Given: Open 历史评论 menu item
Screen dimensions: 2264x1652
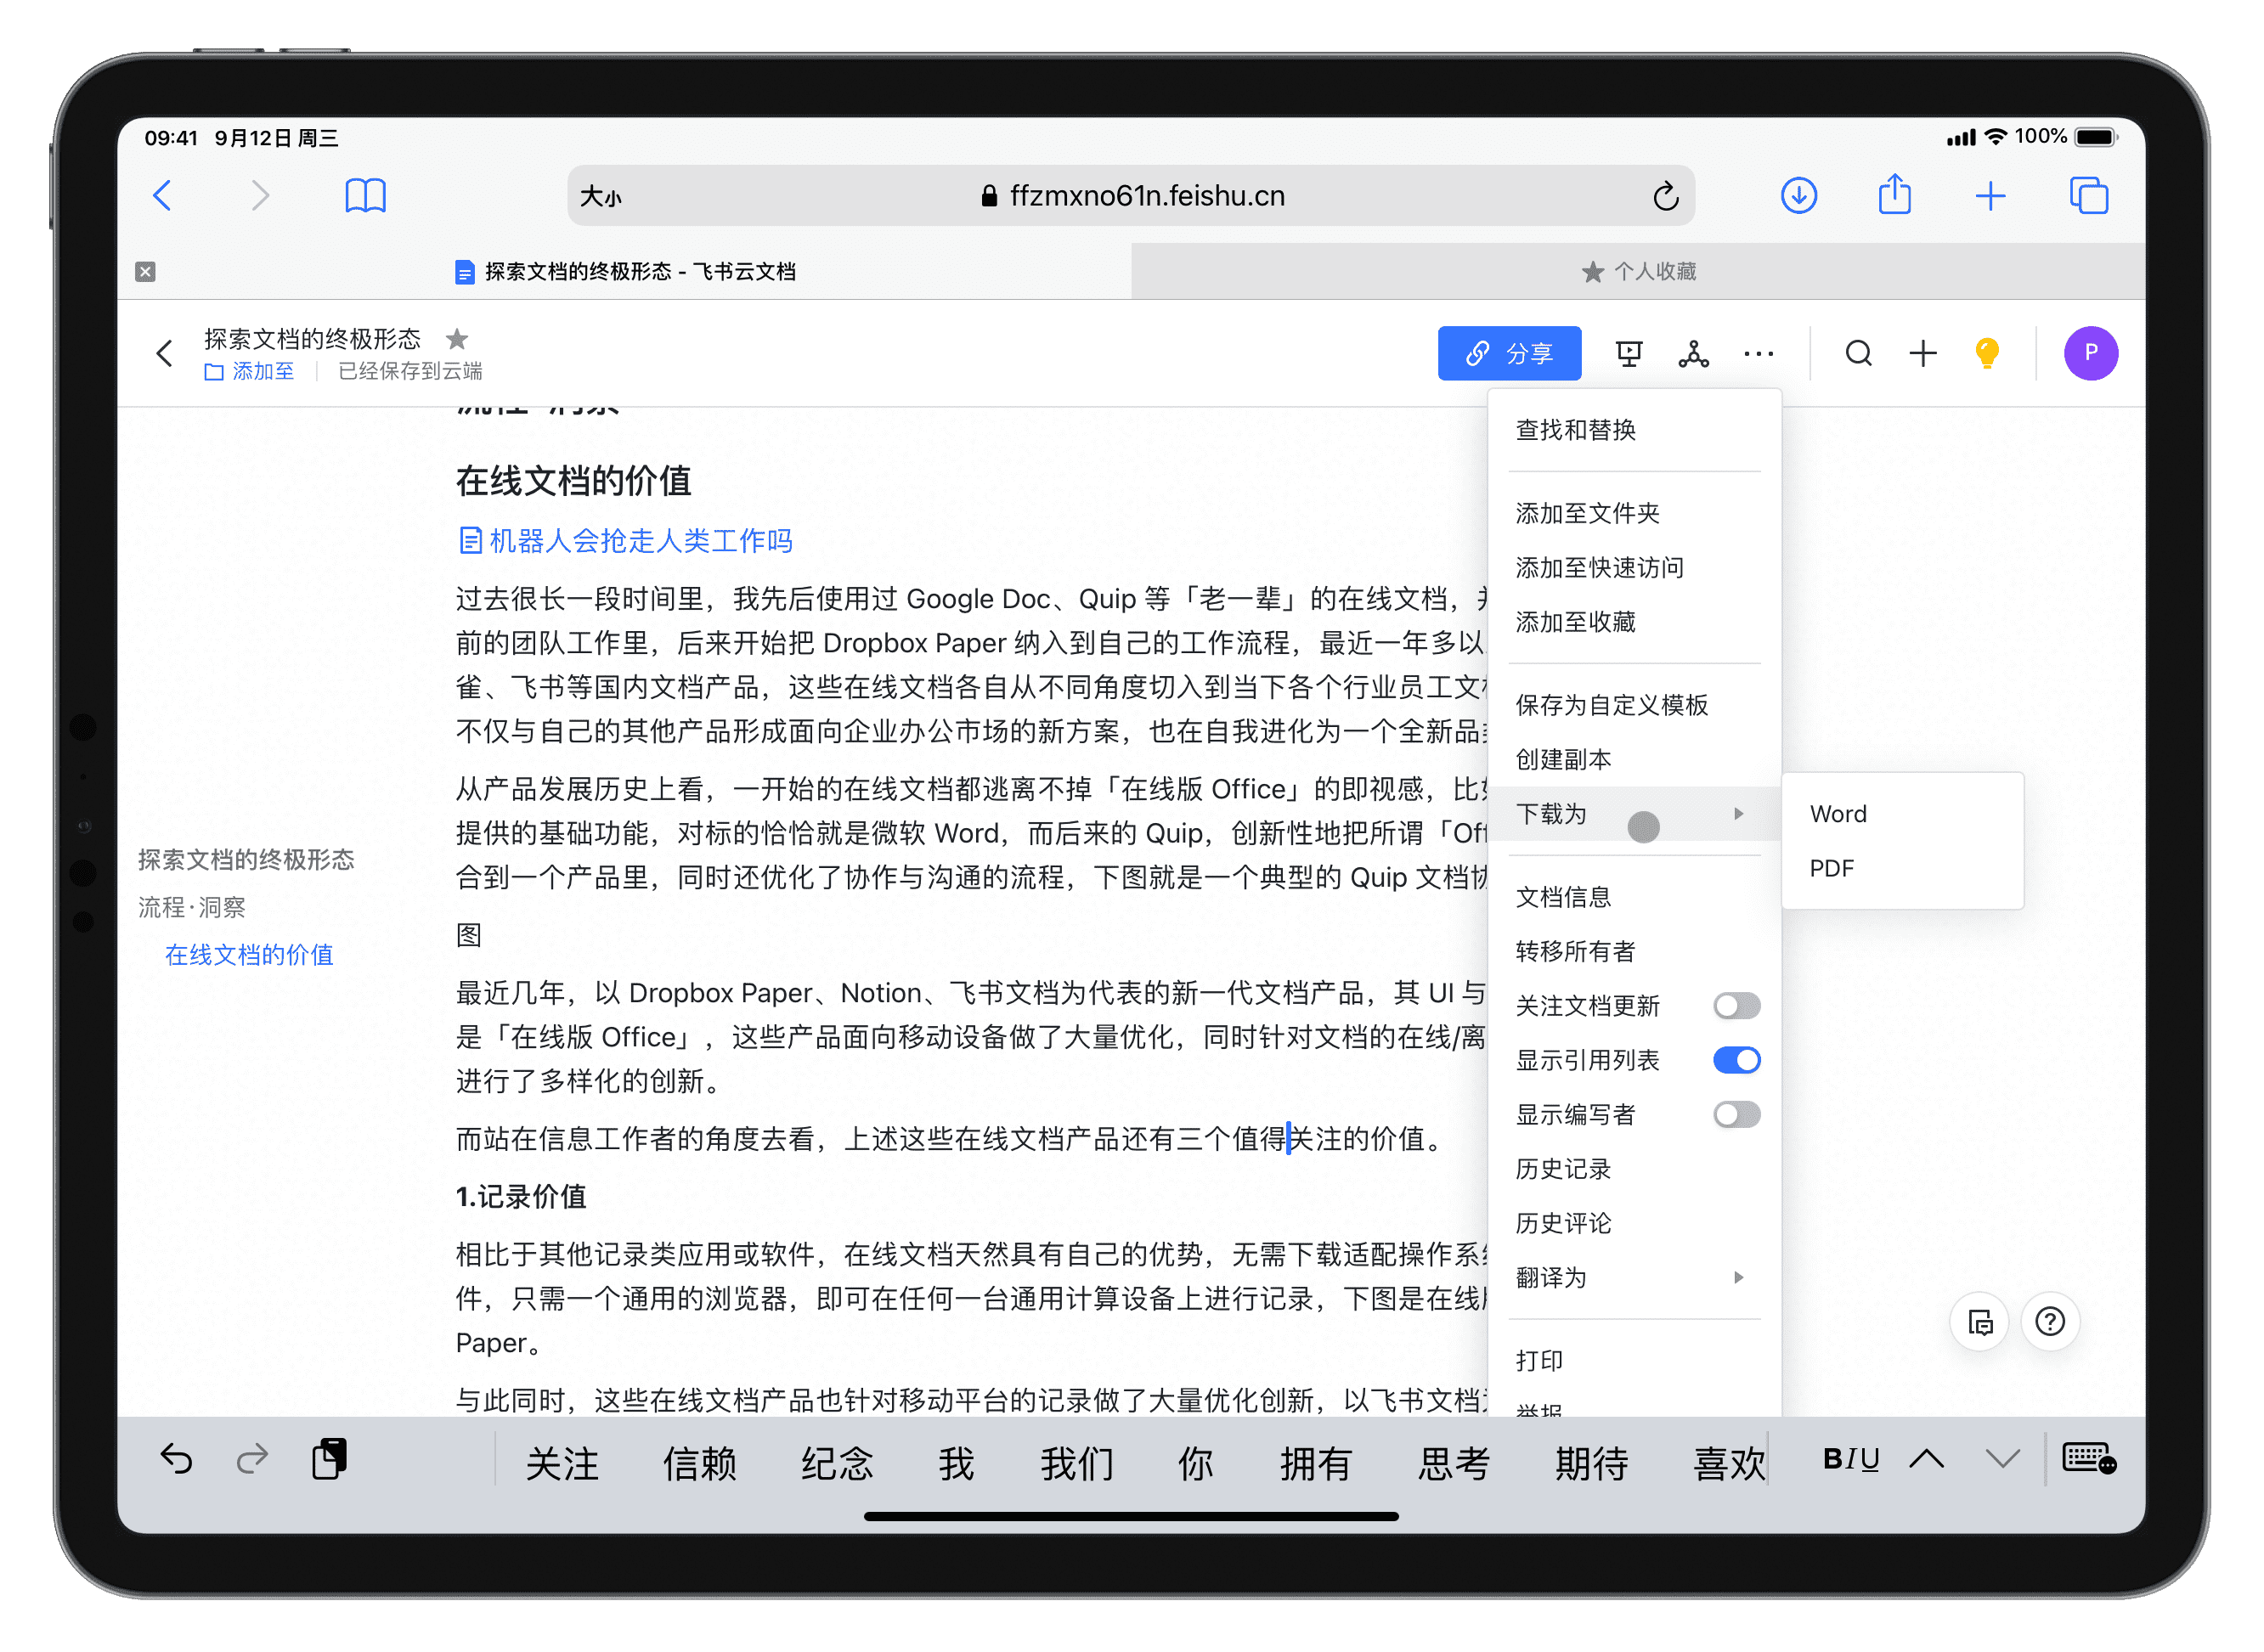Looking at the screenshot, I should [x=1634, y=1223].
